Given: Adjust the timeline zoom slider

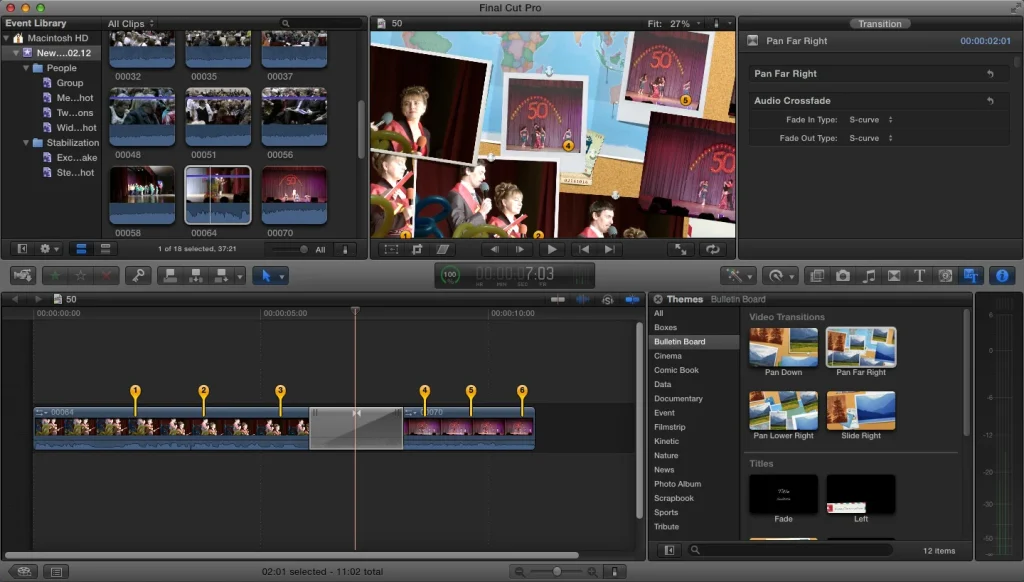Looking at the screenshot, I should click(556, 572).
